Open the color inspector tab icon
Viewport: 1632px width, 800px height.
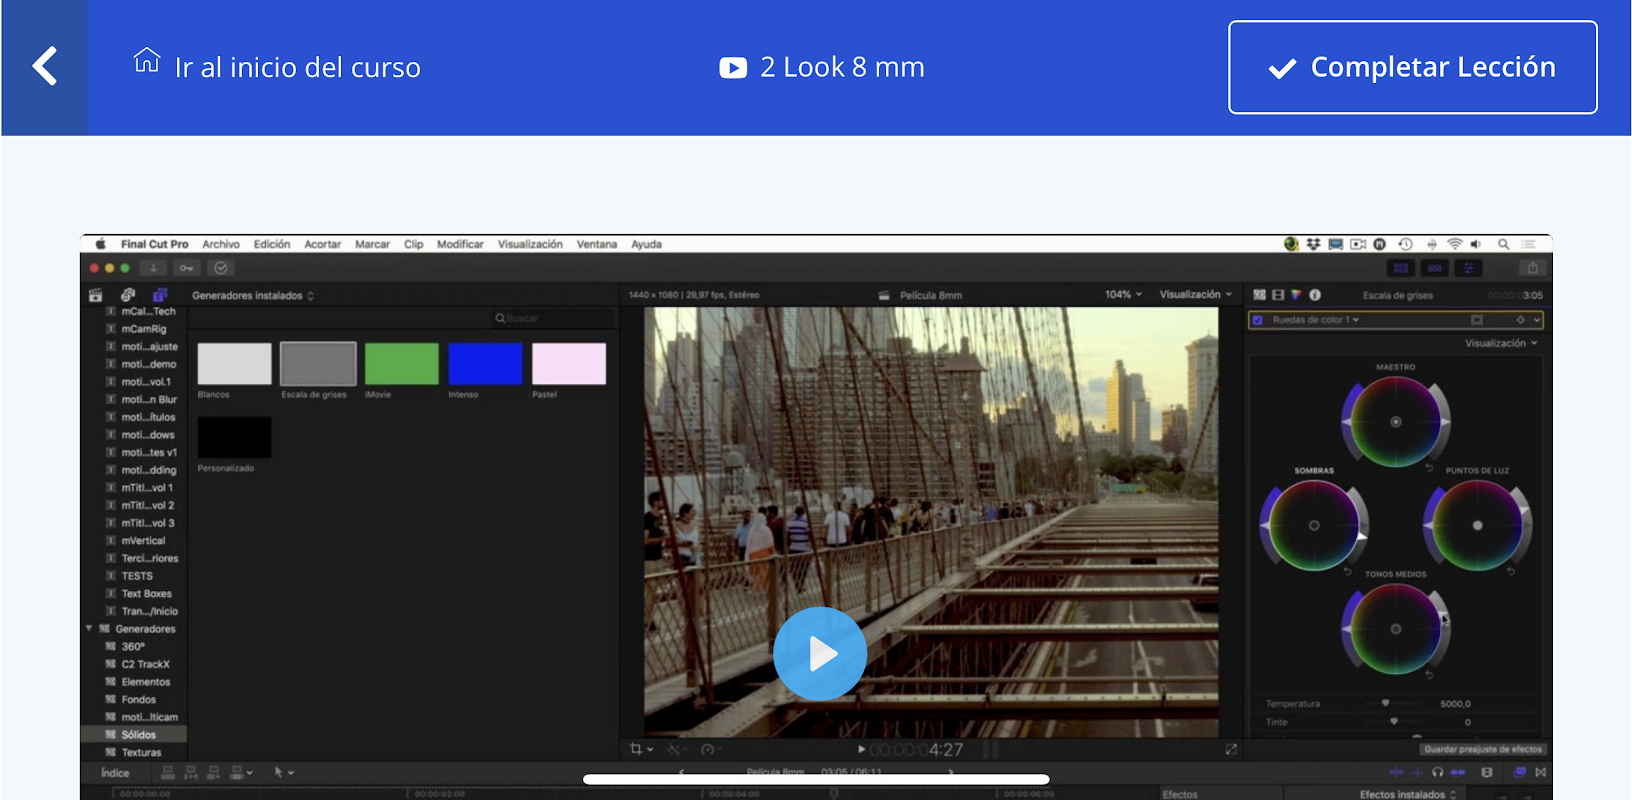(x=1296, y=295)
